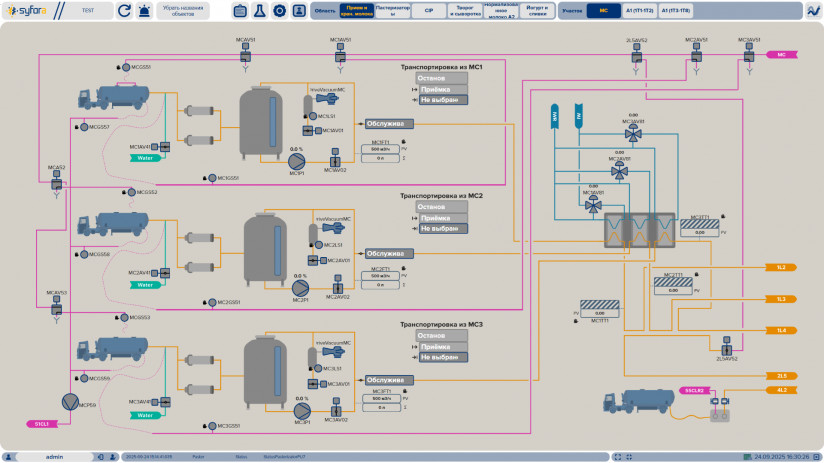
Task: Click the refresh icon in top bar
Action: pos(124,11)
